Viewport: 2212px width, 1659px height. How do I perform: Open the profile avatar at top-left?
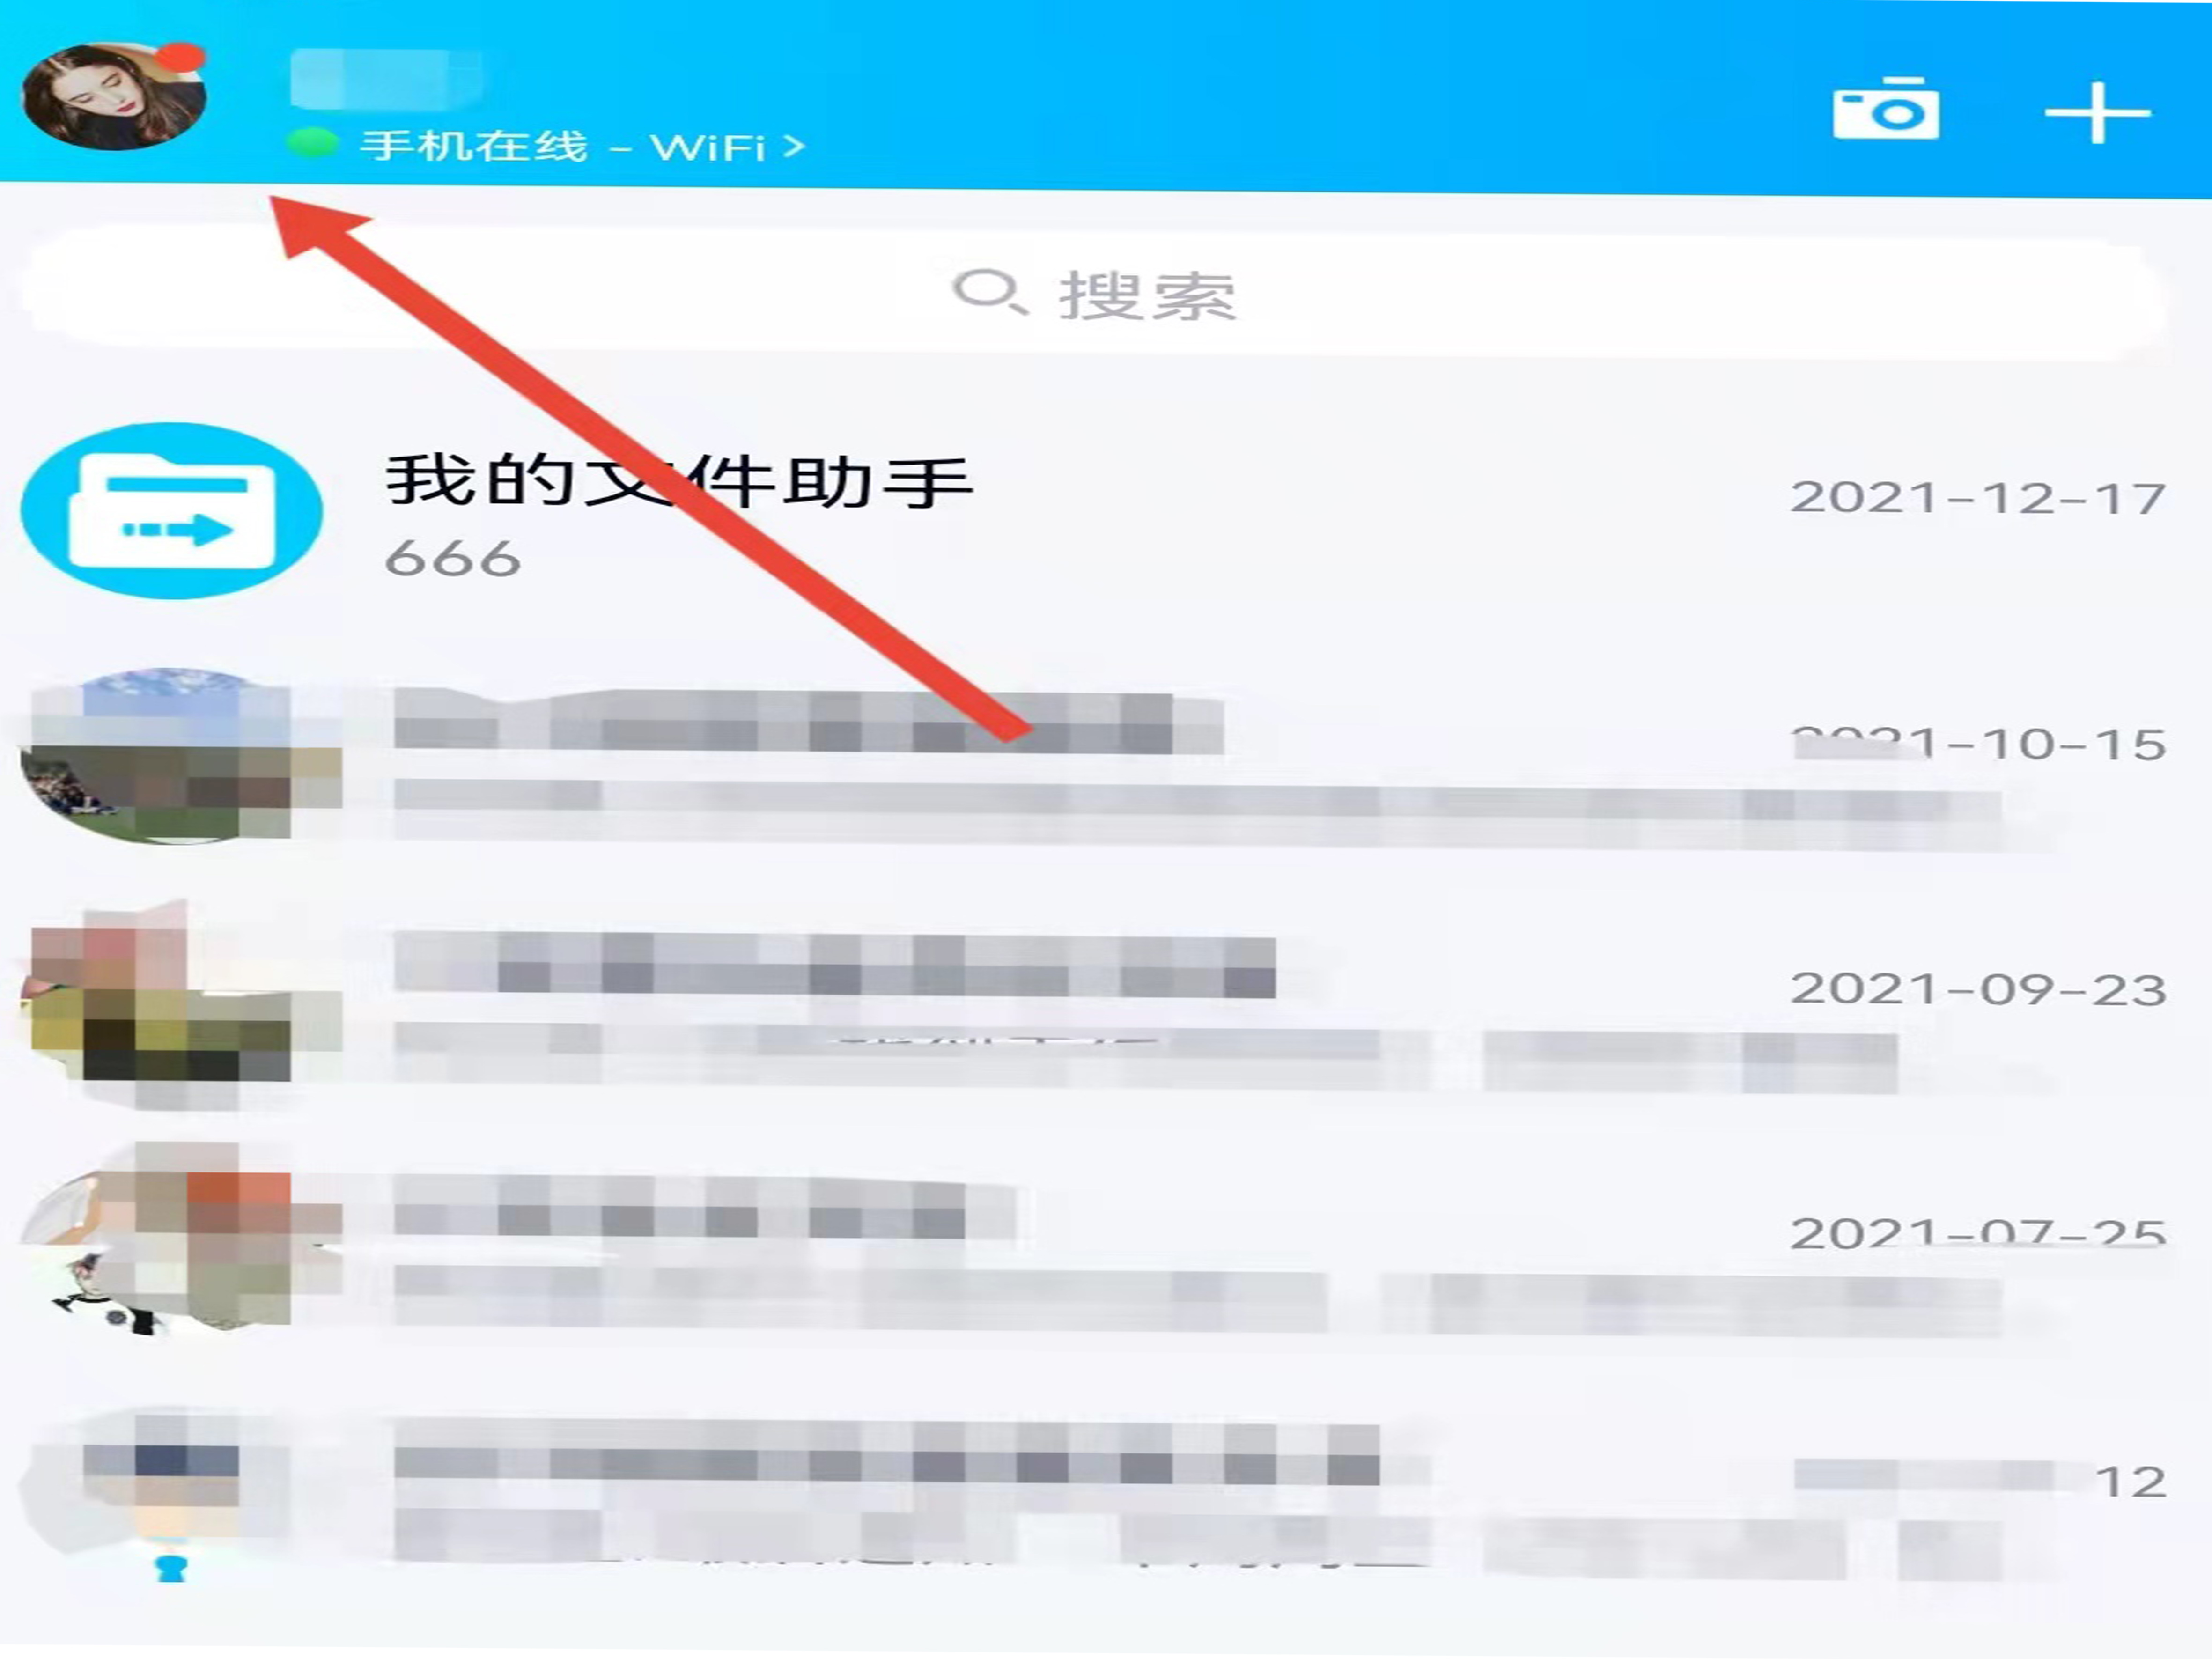[x=114, y=97]
